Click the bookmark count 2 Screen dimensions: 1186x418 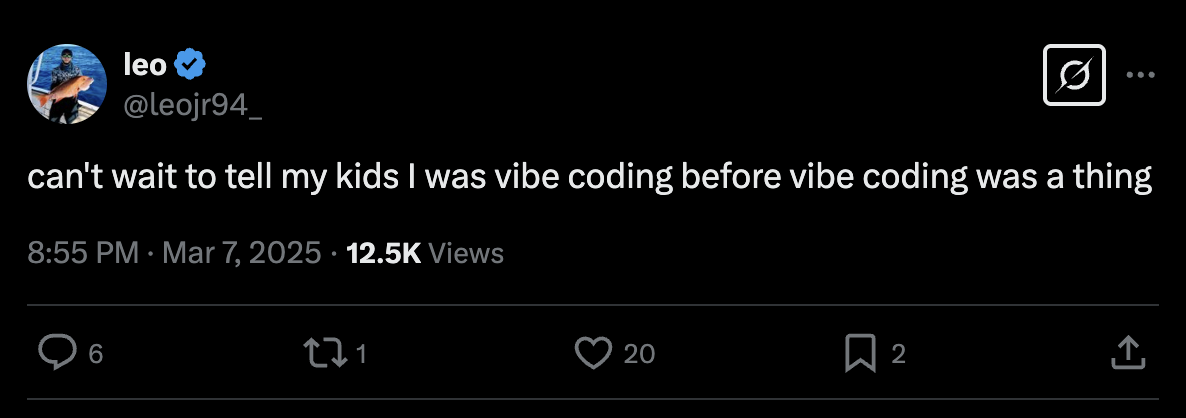(898, 354)
